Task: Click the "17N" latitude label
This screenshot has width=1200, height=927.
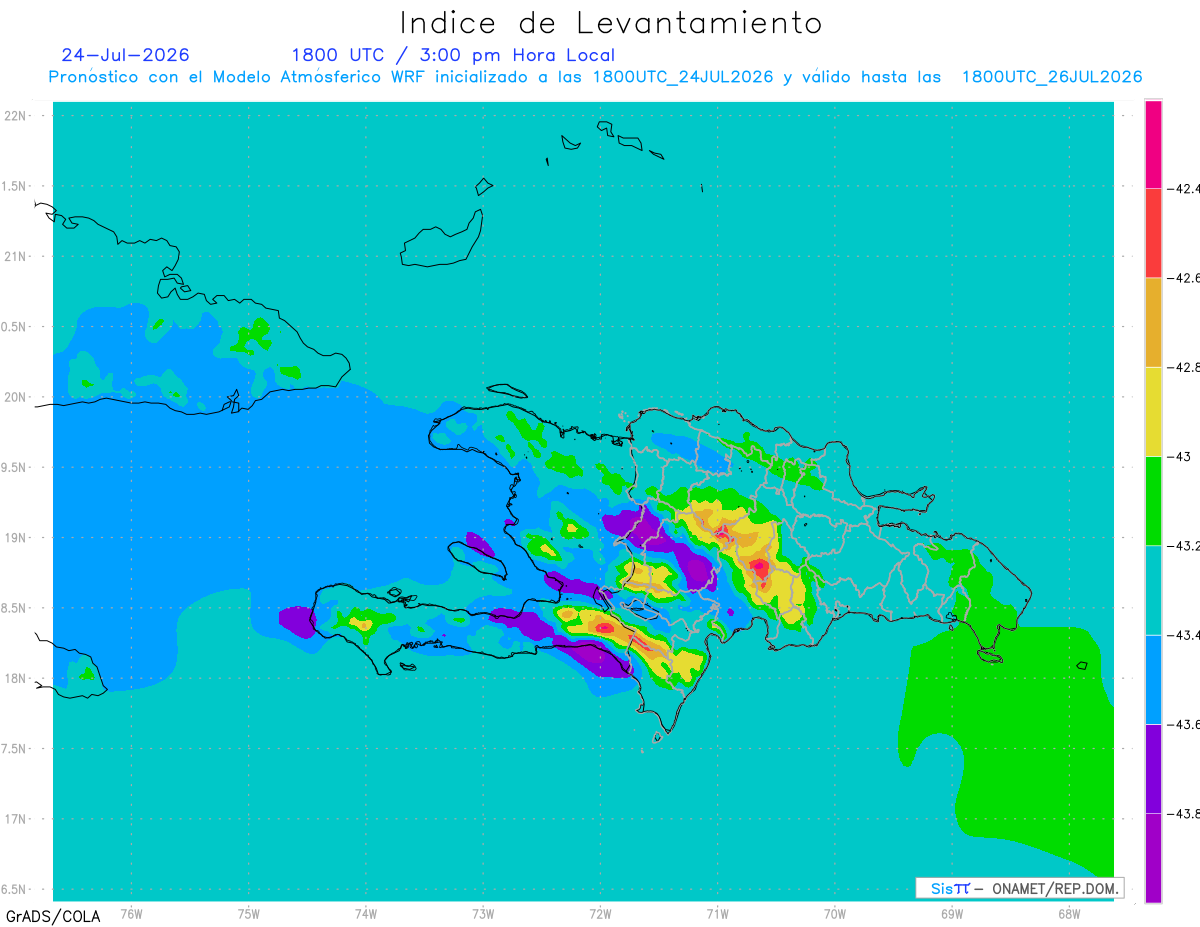Action: tap(16, 819)
